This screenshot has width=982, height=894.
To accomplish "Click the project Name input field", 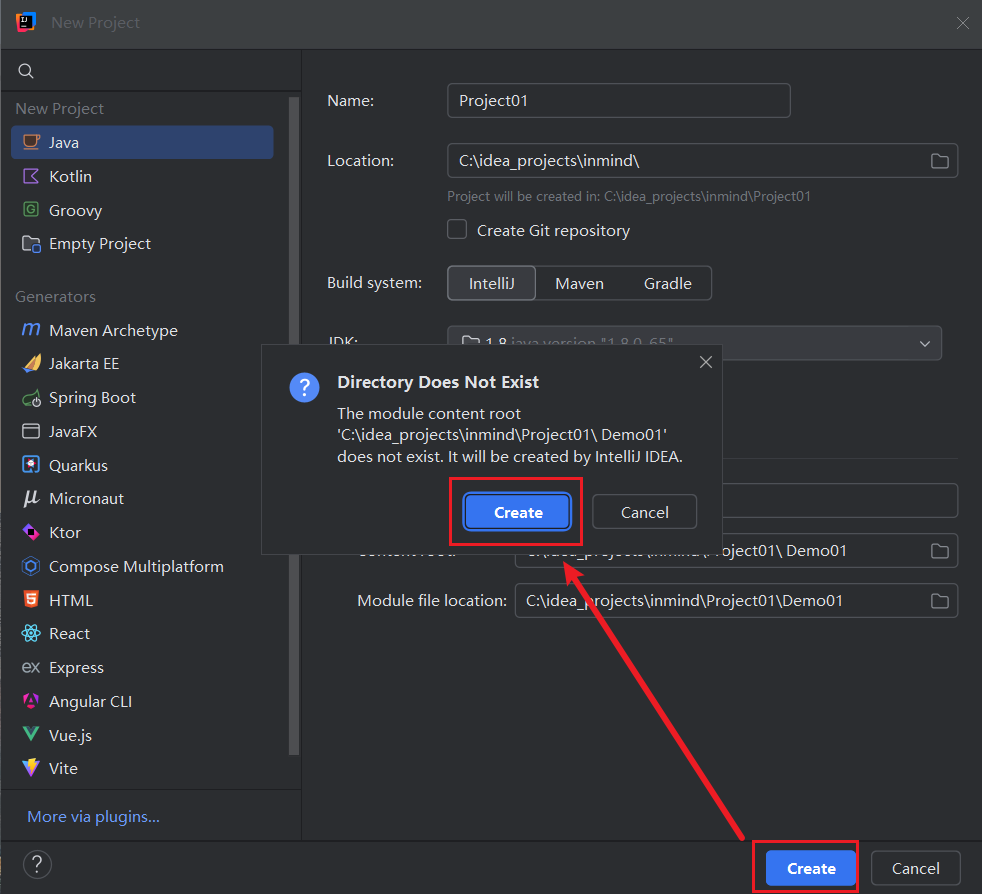I will [x=619, y=101].
